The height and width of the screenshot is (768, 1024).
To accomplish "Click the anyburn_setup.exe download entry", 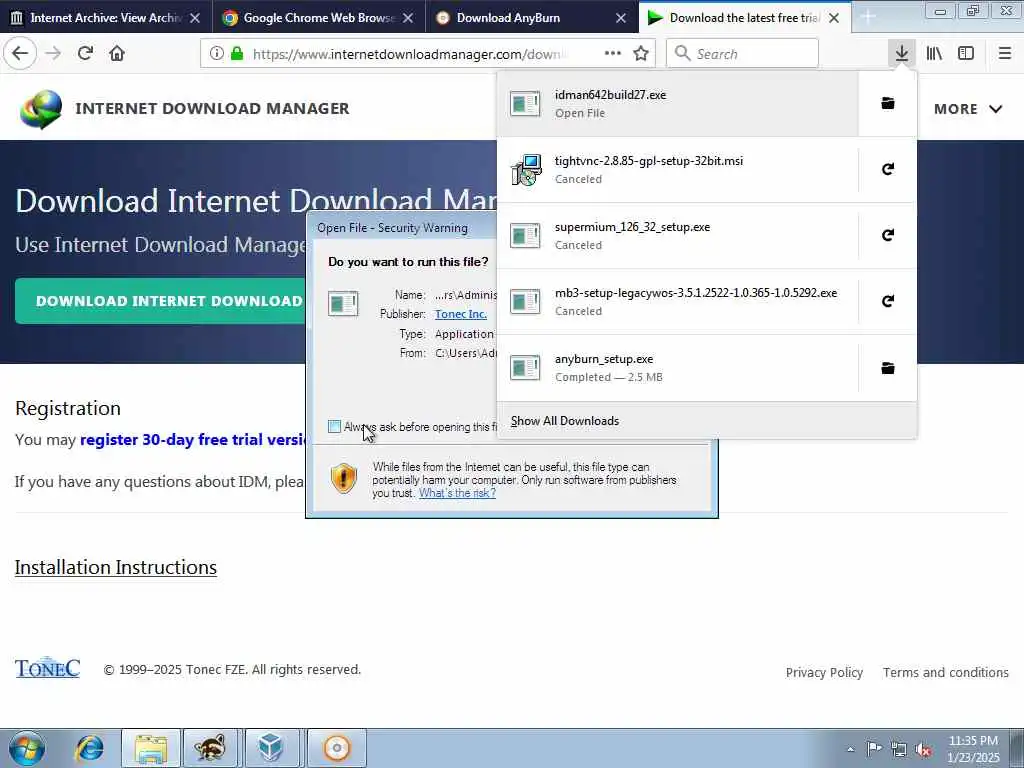I will click(677, 368).
